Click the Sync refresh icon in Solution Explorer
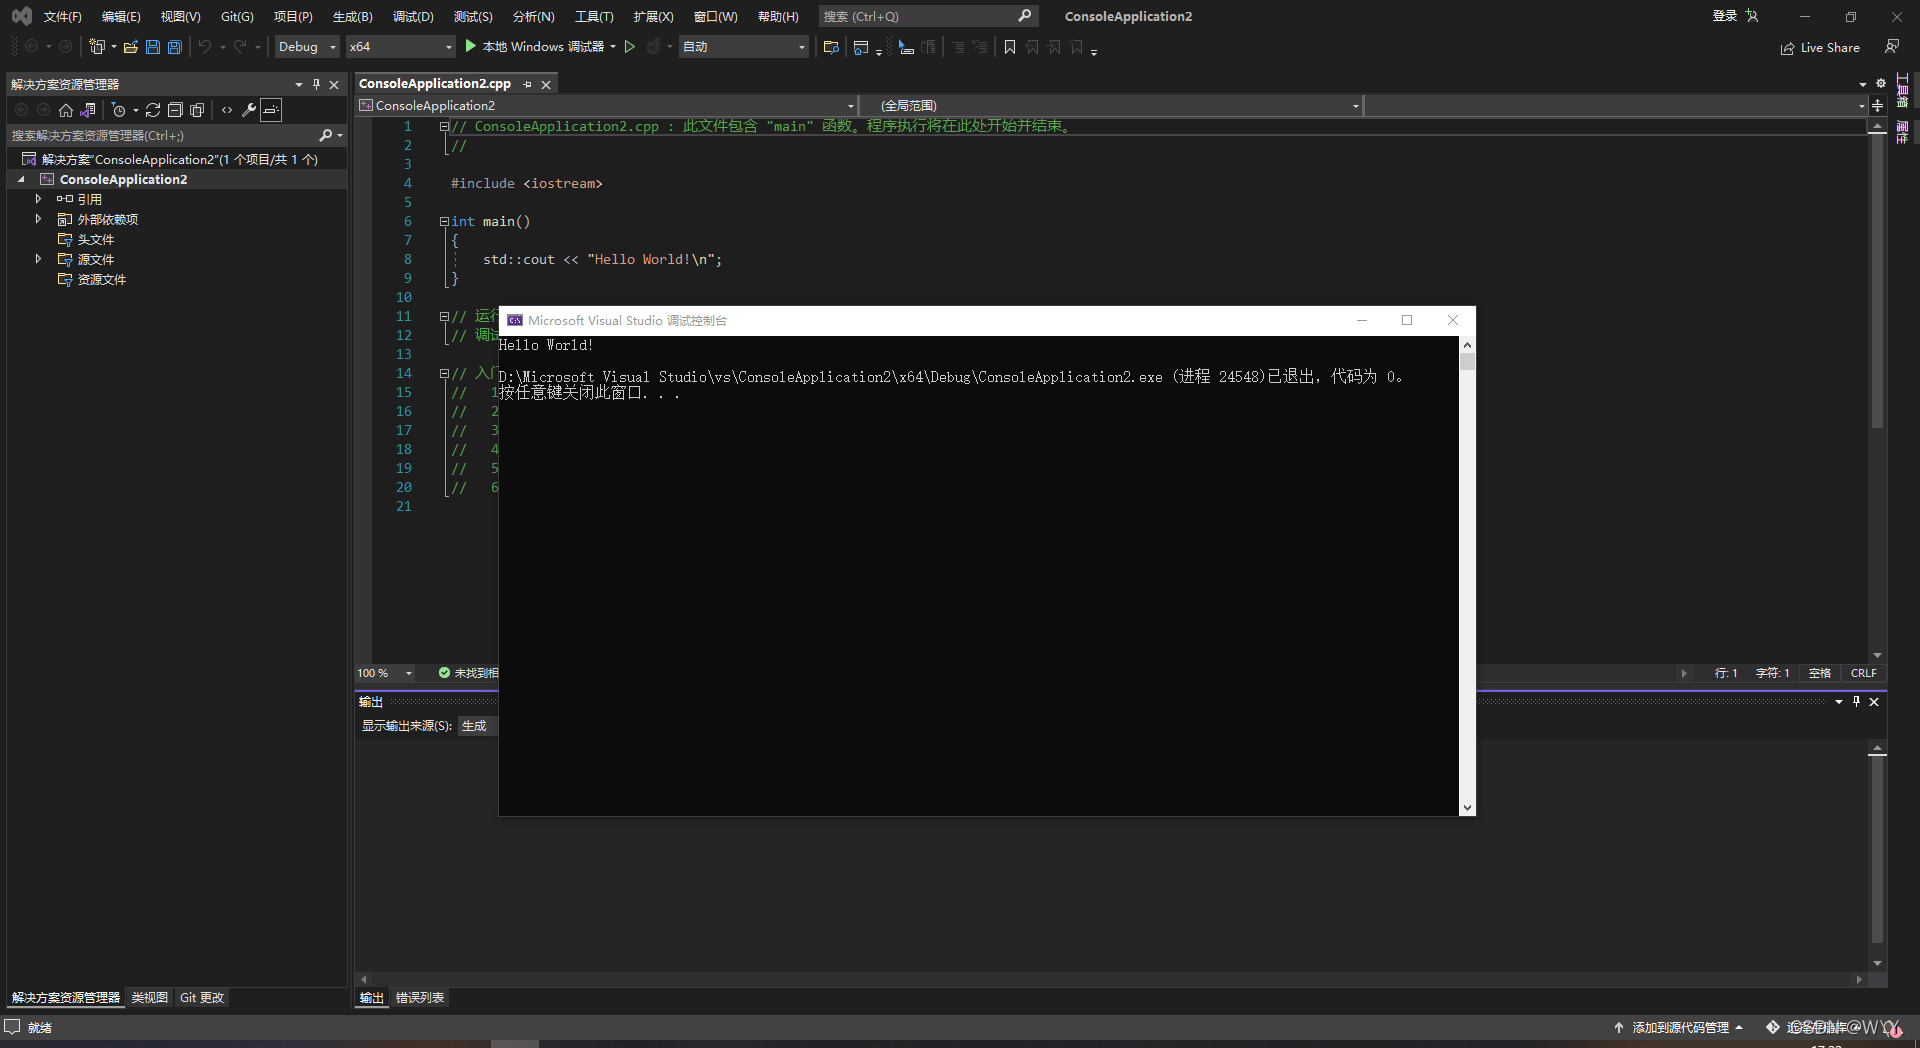The width and height of the screenshot is (1920, 1048). coord(153,110)
